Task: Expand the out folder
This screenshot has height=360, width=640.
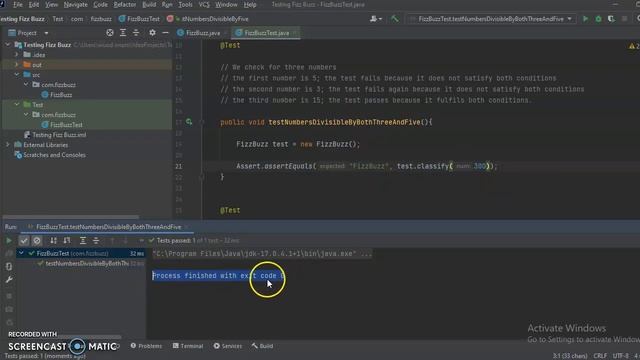Action: (x=17, y=64)
